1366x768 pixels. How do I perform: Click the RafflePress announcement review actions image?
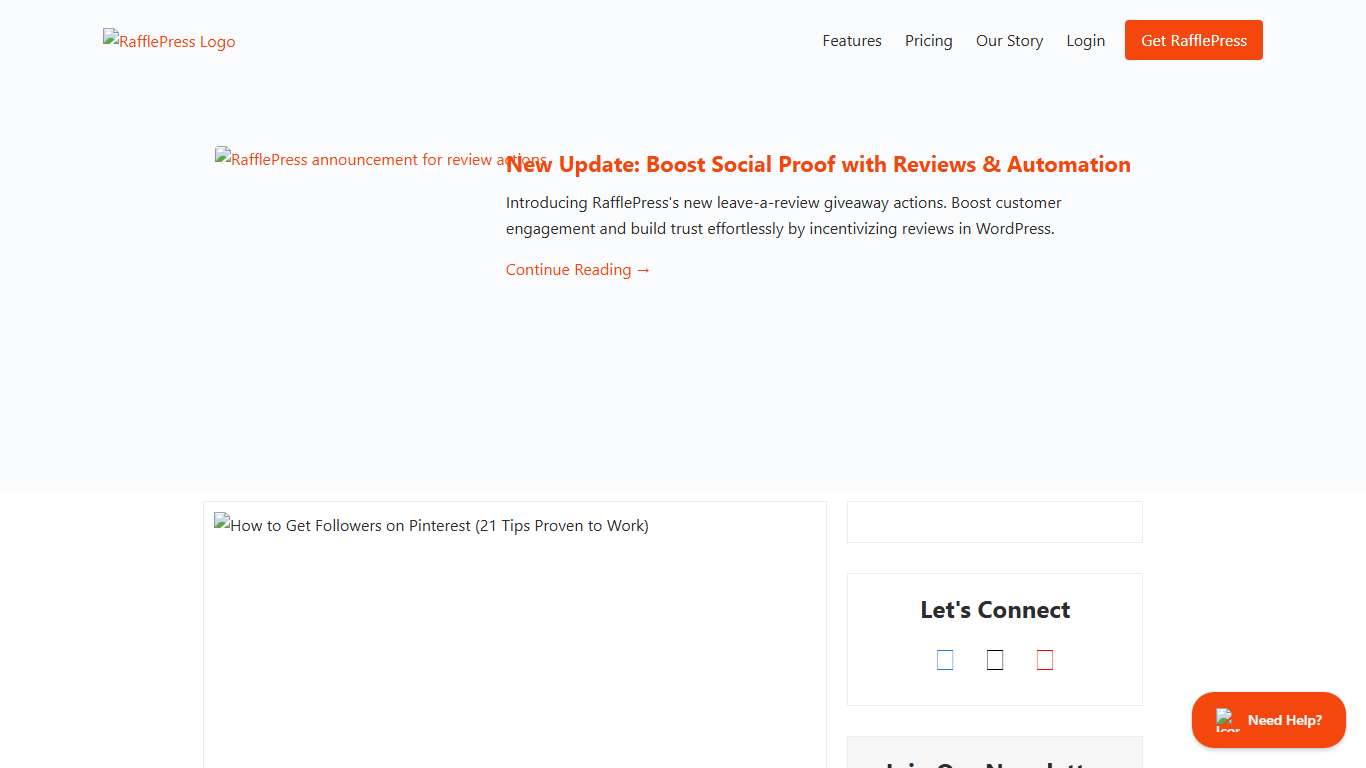[380, 159]
